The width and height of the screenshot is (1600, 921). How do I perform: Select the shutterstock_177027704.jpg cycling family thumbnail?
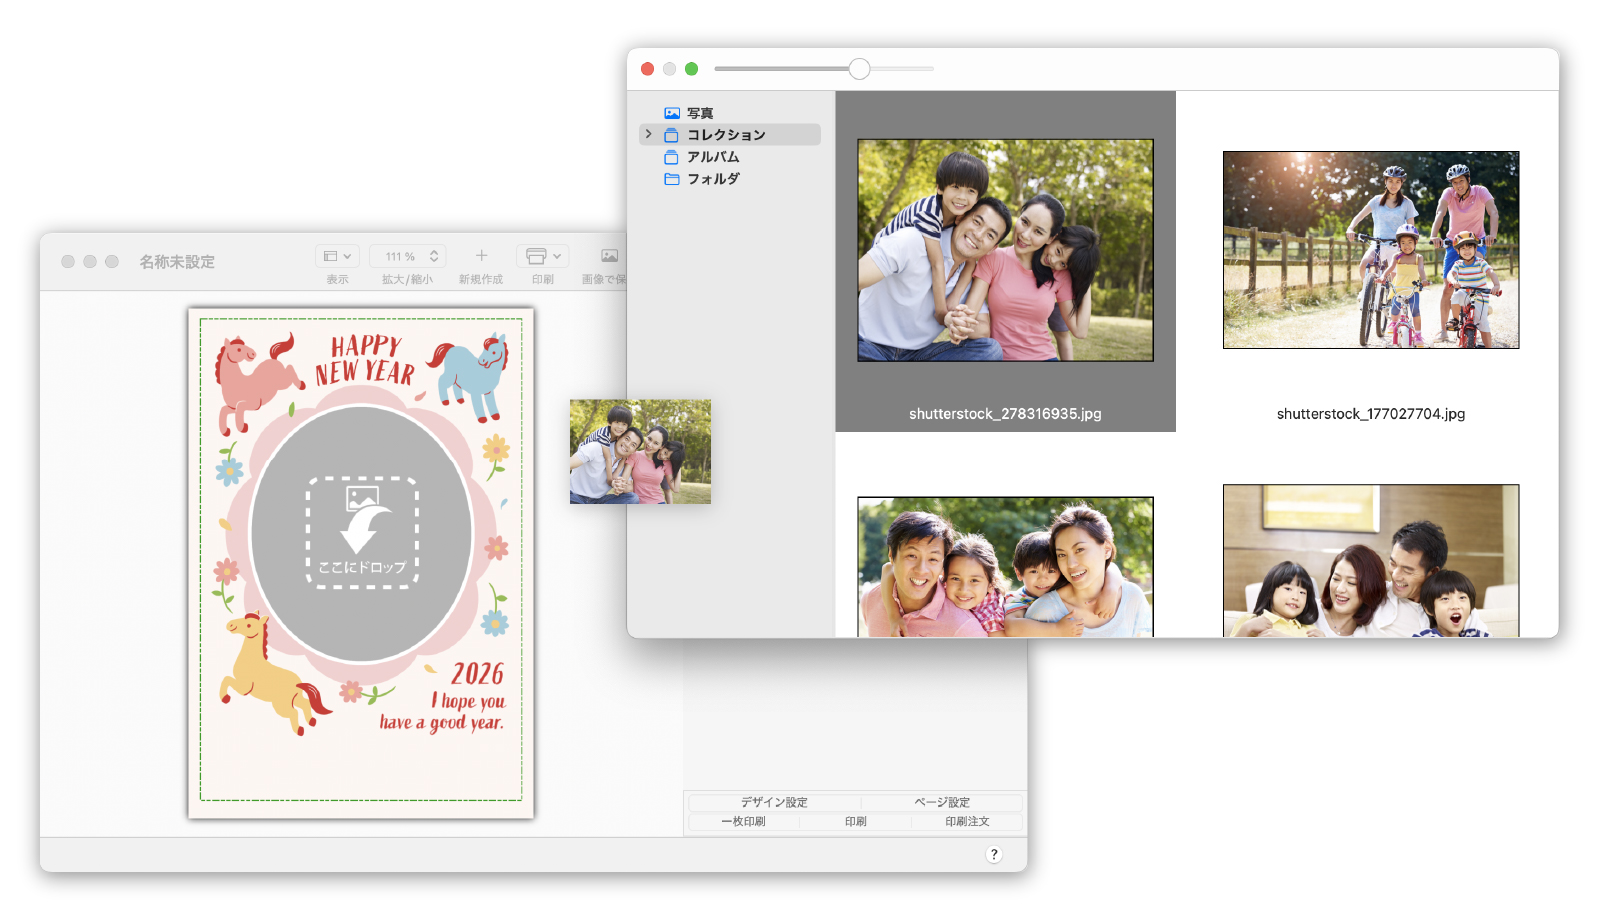[1370, 250]
